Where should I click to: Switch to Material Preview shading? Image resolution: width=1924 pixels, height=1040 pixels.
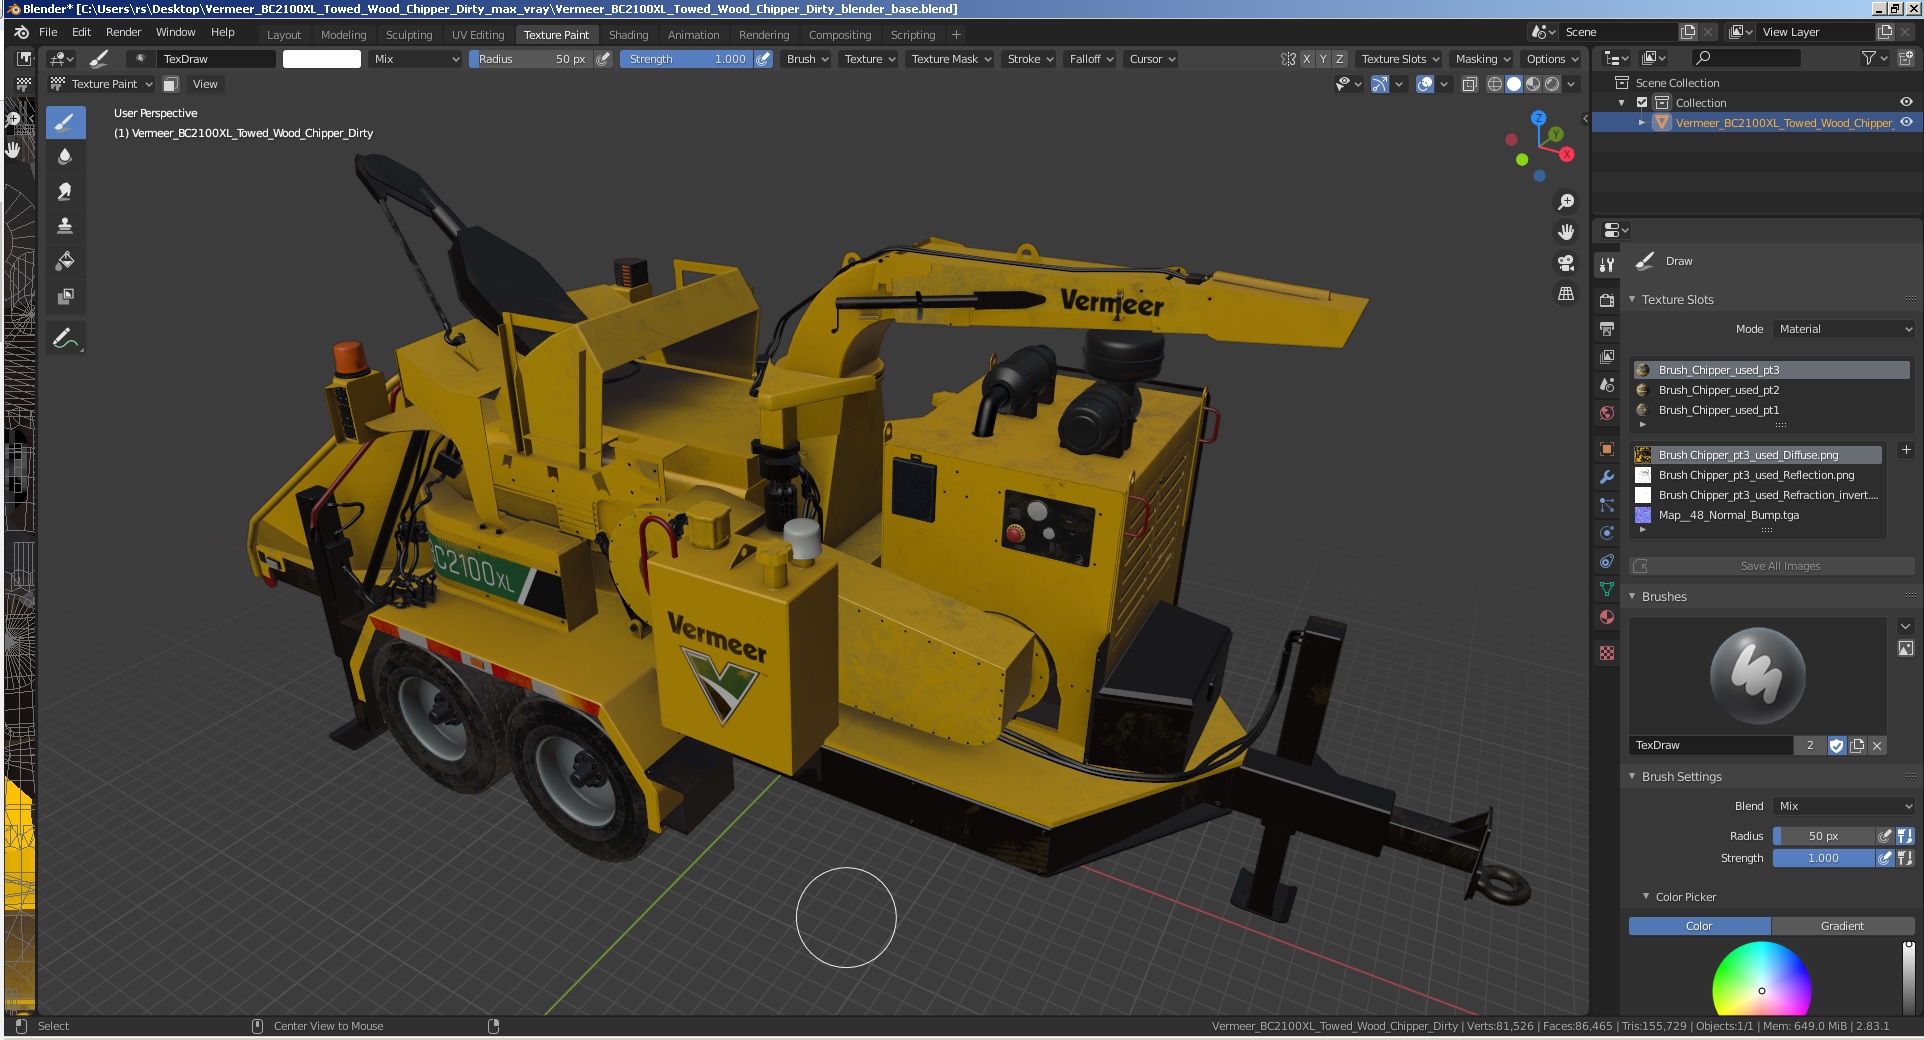point(1533,84)
